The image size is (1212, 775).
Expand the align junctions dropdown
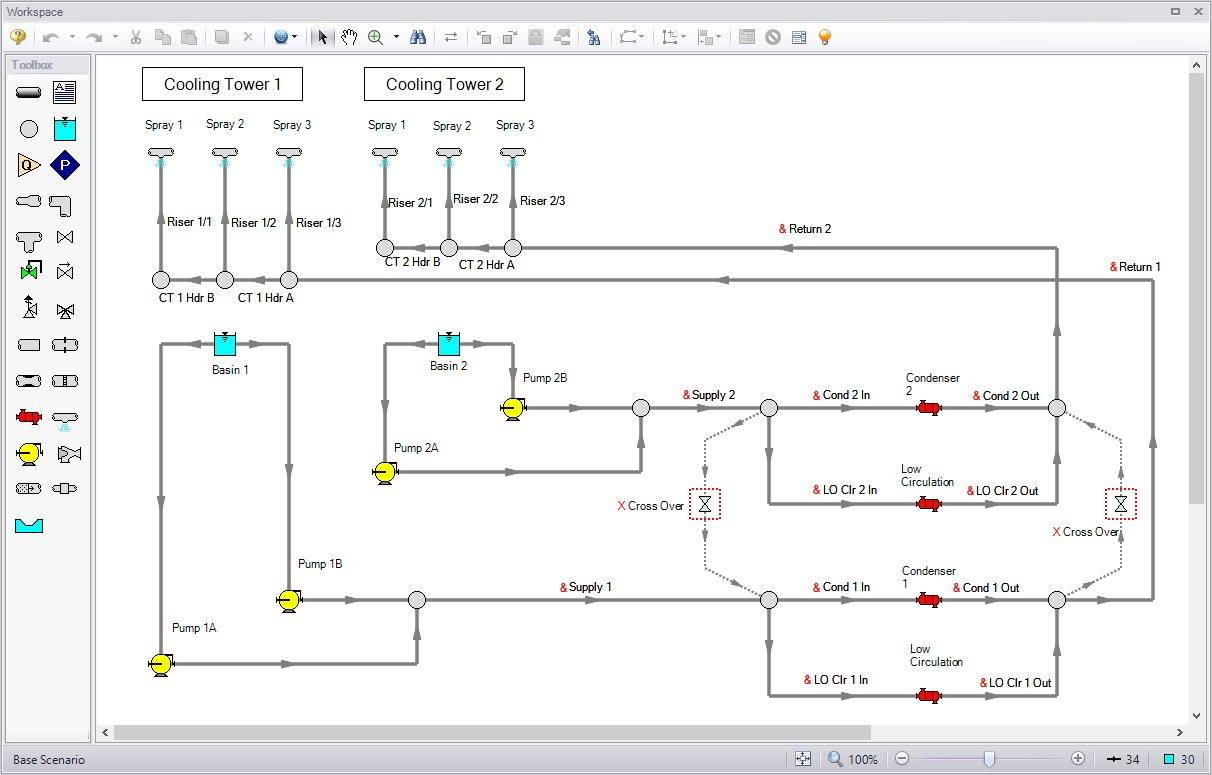[x=720, y=37]
